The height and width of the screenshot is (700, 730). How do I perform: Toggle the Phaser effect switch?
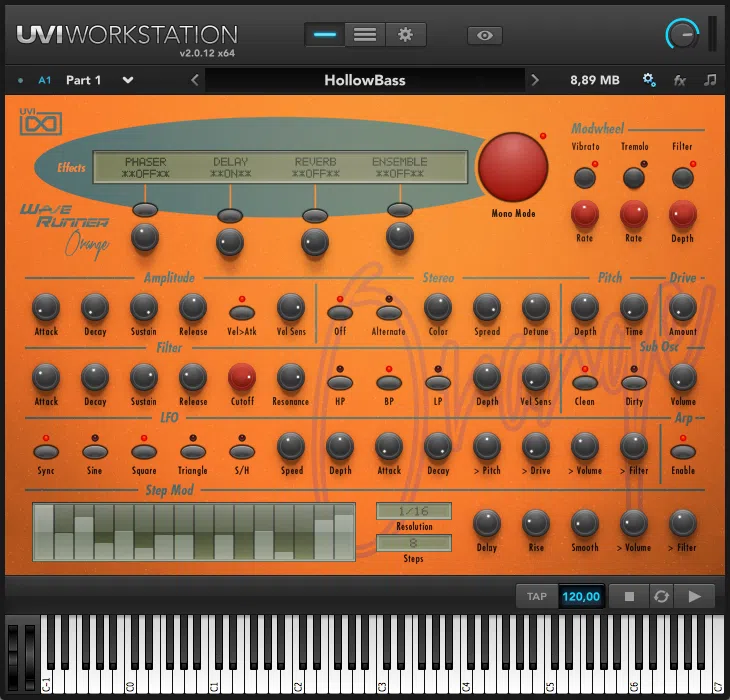145,209
